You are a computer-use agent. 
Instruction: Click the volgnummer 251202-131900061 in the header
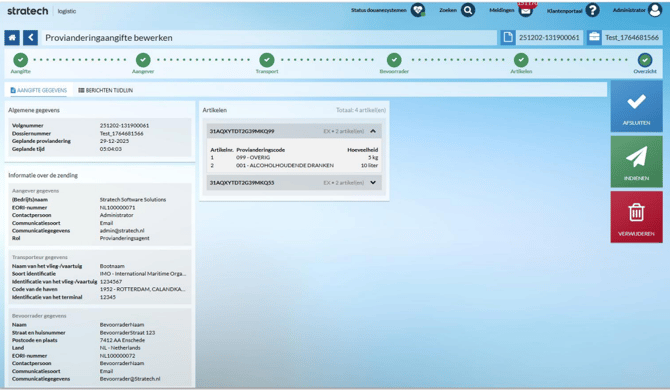click(549, 38)
